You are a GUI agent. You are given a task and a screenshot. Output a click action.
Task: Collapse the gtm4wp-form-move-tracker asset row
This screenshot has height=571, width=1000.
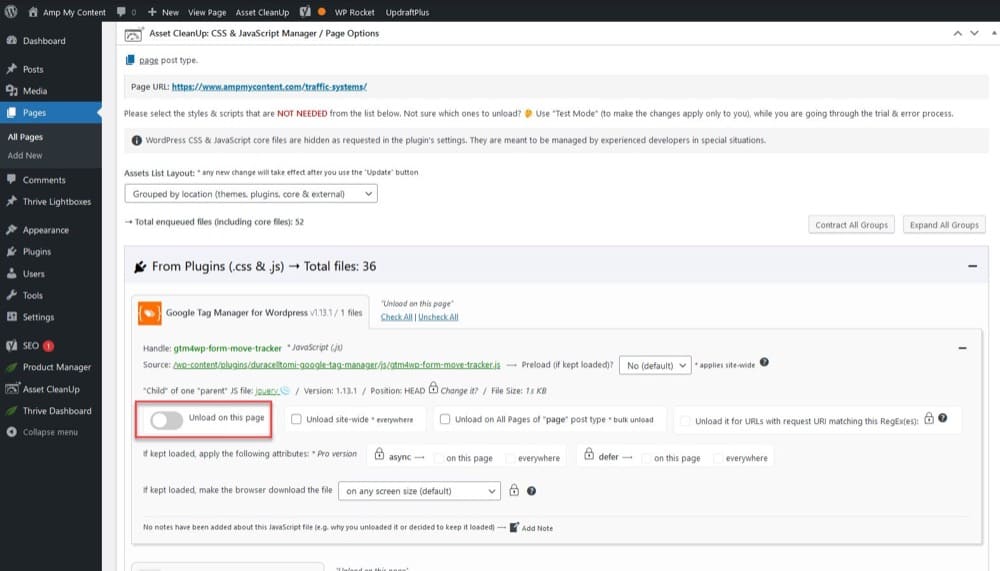[962, 348]
